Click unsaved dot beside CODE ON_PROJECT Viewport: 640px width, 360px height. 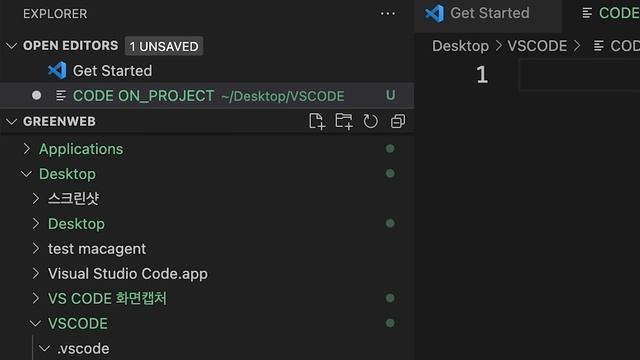click(36, 96)
